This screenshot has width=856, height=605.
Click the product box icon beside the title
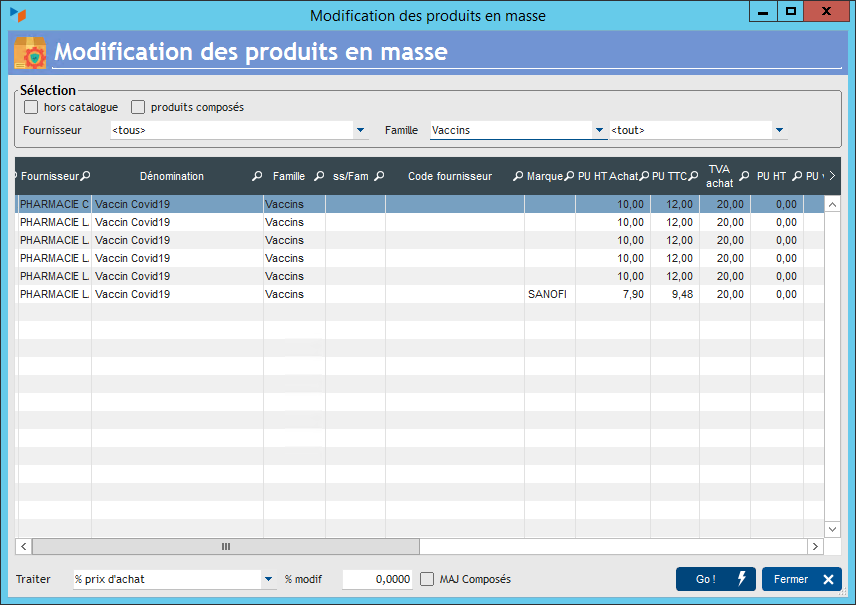pos(29,52)
